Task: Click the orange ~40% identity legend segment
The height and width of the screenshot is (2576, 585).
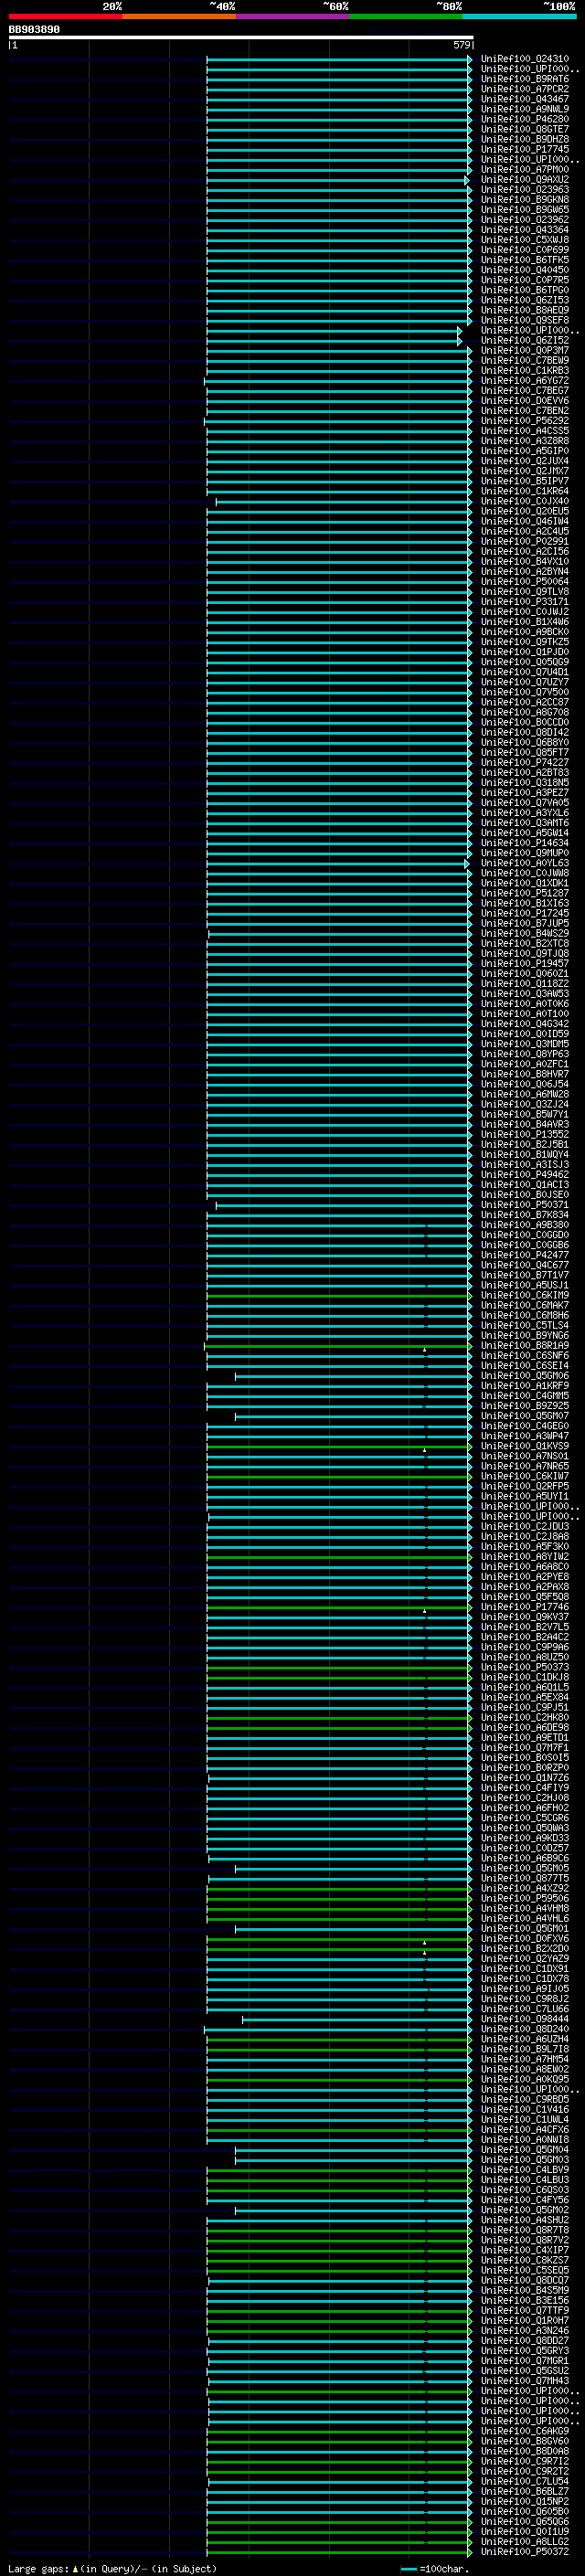Action: (179, 16)
